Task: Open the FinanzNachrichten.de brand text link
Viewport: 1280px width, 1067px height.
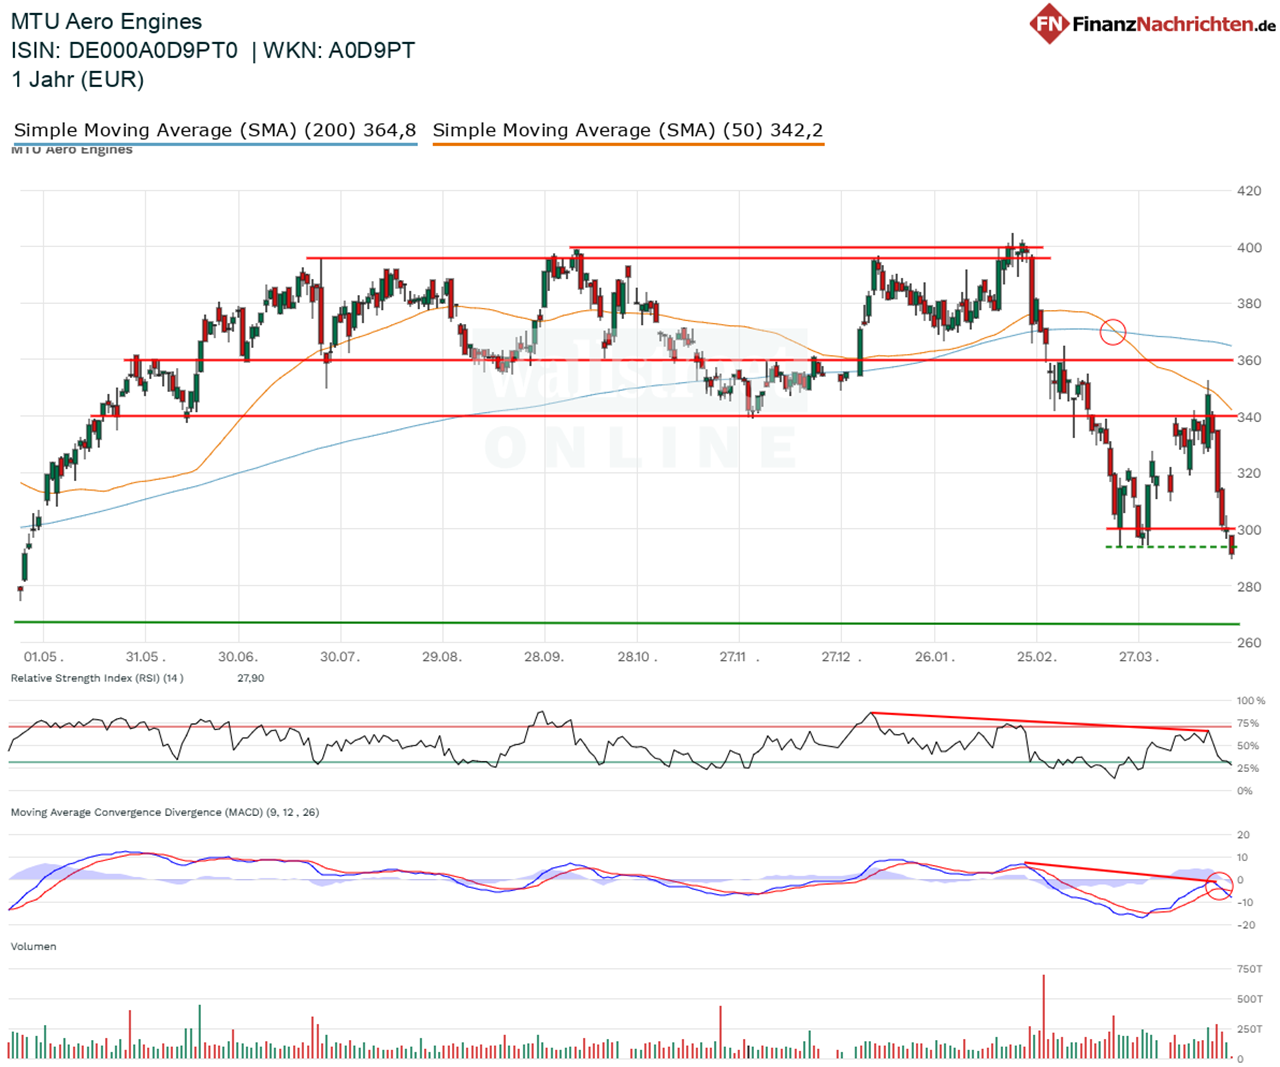Action: click(1173, 24)
